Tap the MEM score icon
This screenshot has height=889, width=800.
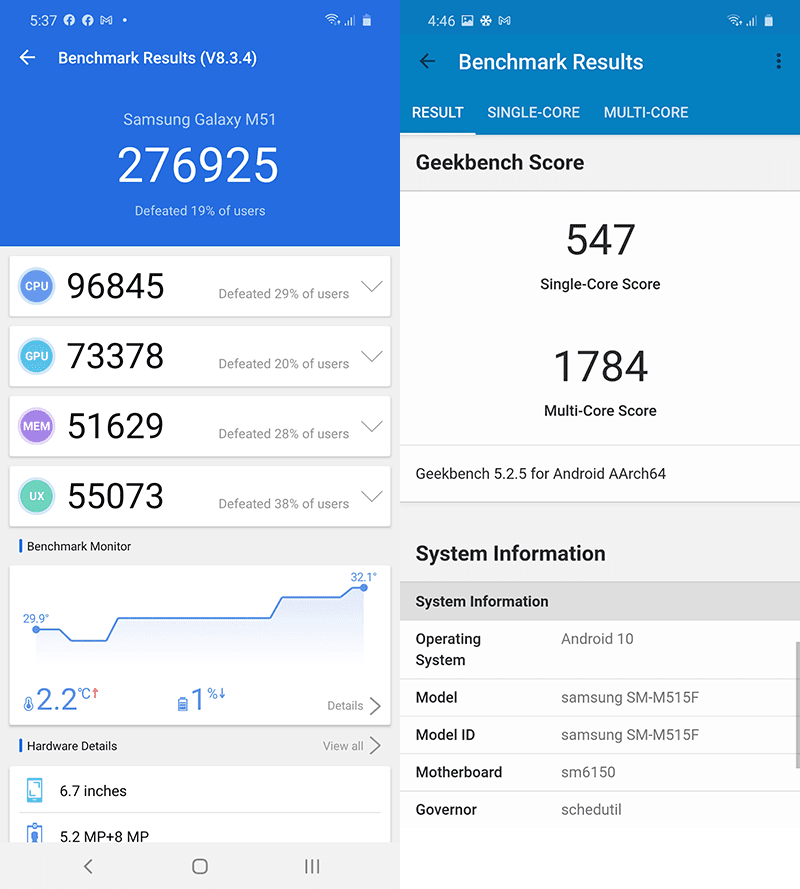37,426
